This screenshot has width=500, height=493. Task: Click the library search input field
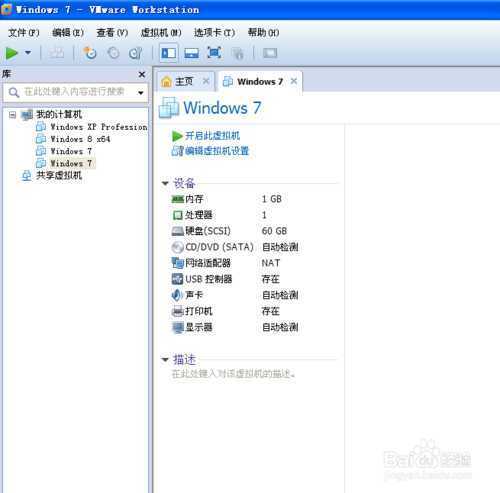tap(75, 92)
